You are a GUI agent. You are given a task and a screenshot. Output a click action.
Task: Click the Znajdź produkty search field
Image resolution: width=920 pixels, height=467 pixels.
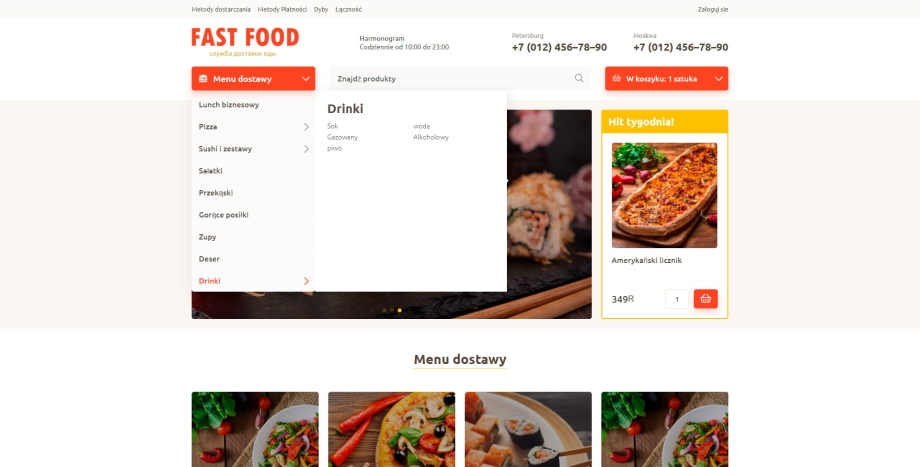point(460,79)
